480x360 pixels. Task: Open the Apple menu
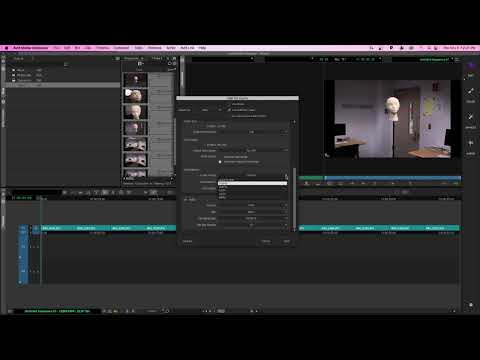(6, 48)
